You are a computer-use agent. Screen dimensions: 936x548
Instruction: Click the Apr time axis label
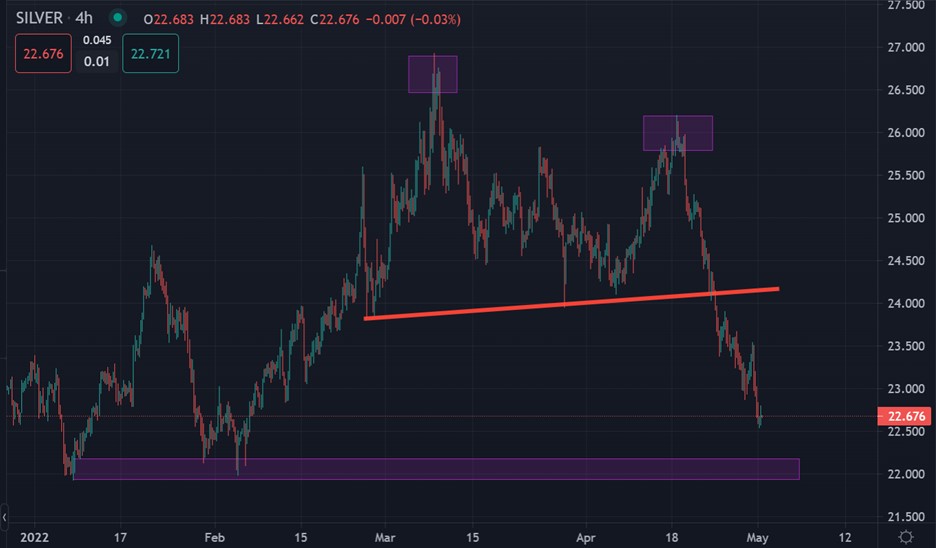pyautogui.click(x=586, y=537)
